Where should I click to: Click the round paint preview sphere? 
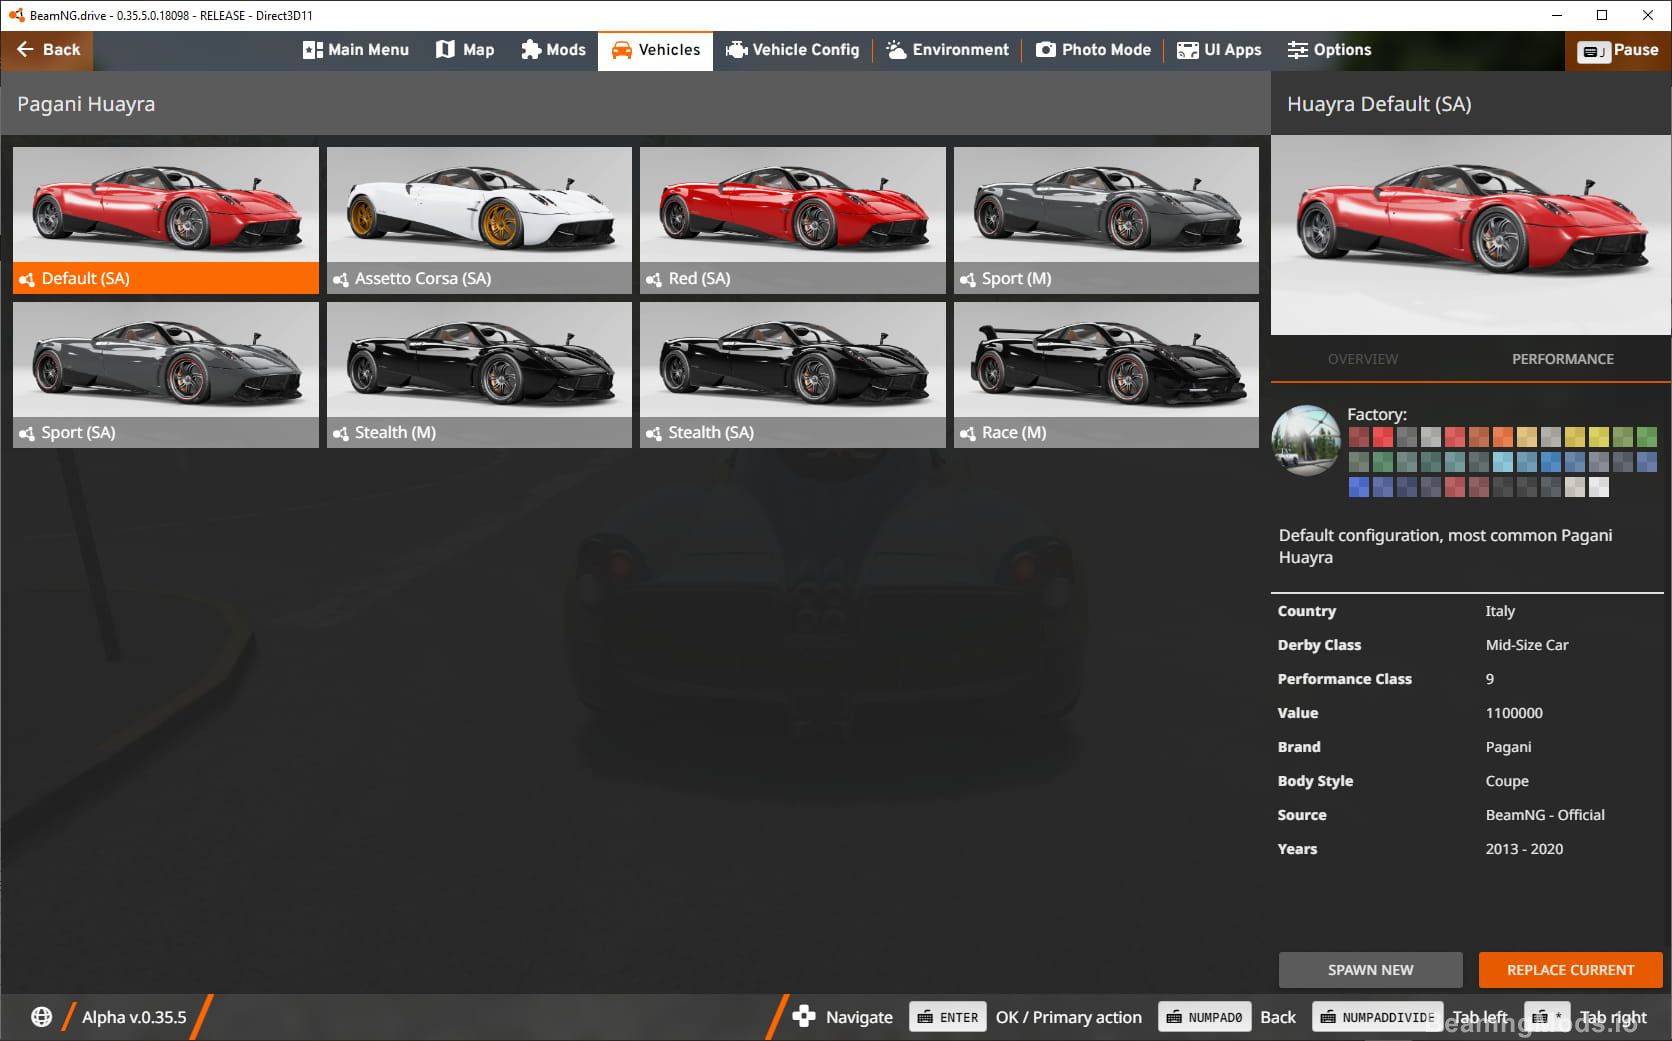pos(1306,440)
